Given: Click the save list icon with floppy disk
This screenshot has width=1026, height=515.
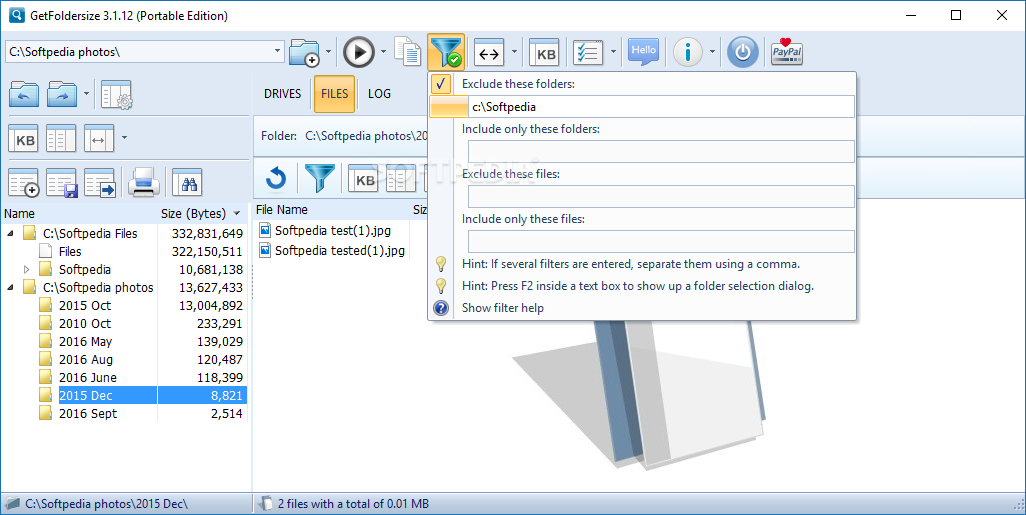Looking at the screenshot, I should tap(62, 183).
